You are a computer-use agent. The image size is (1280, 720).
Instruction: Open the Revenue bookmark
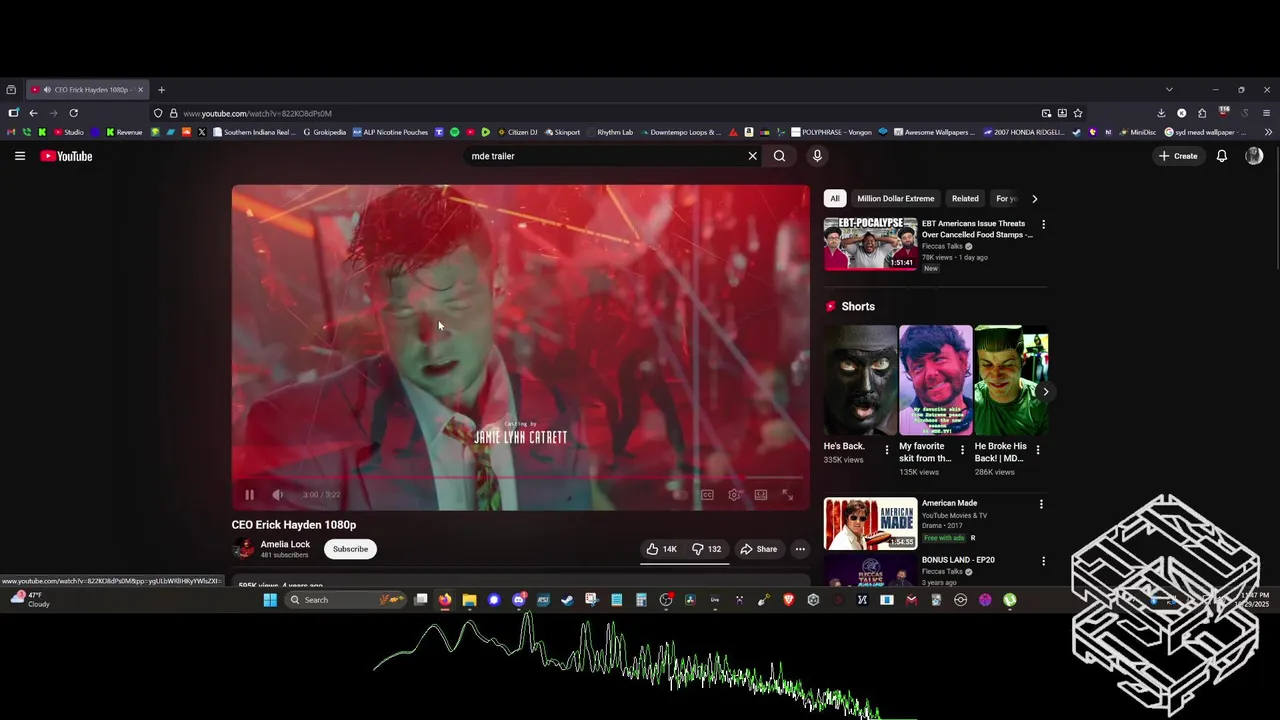pyautogui.click(x=124, y=132)
